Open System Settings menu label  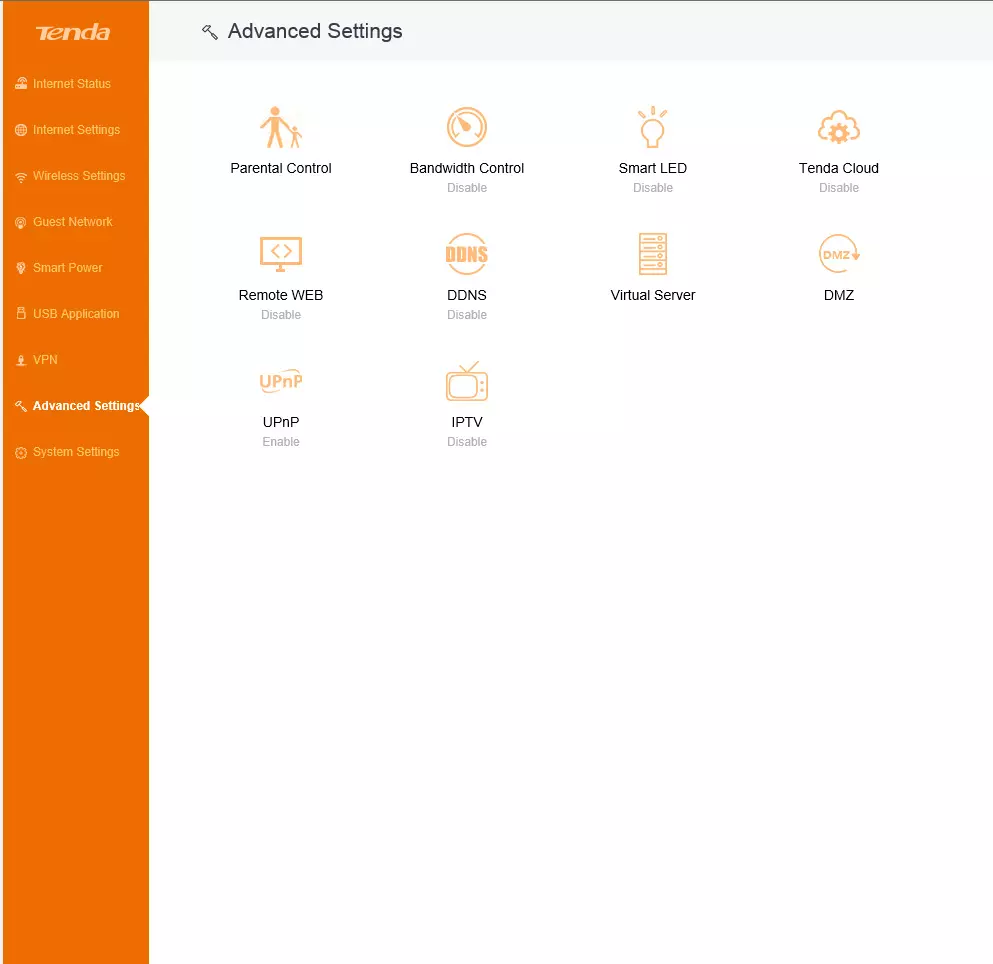(76, 452)
